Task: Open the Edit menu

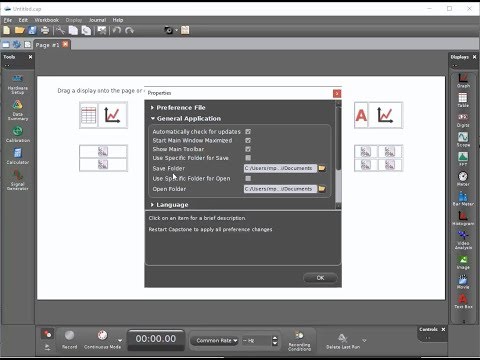Action: pos(23,20)
